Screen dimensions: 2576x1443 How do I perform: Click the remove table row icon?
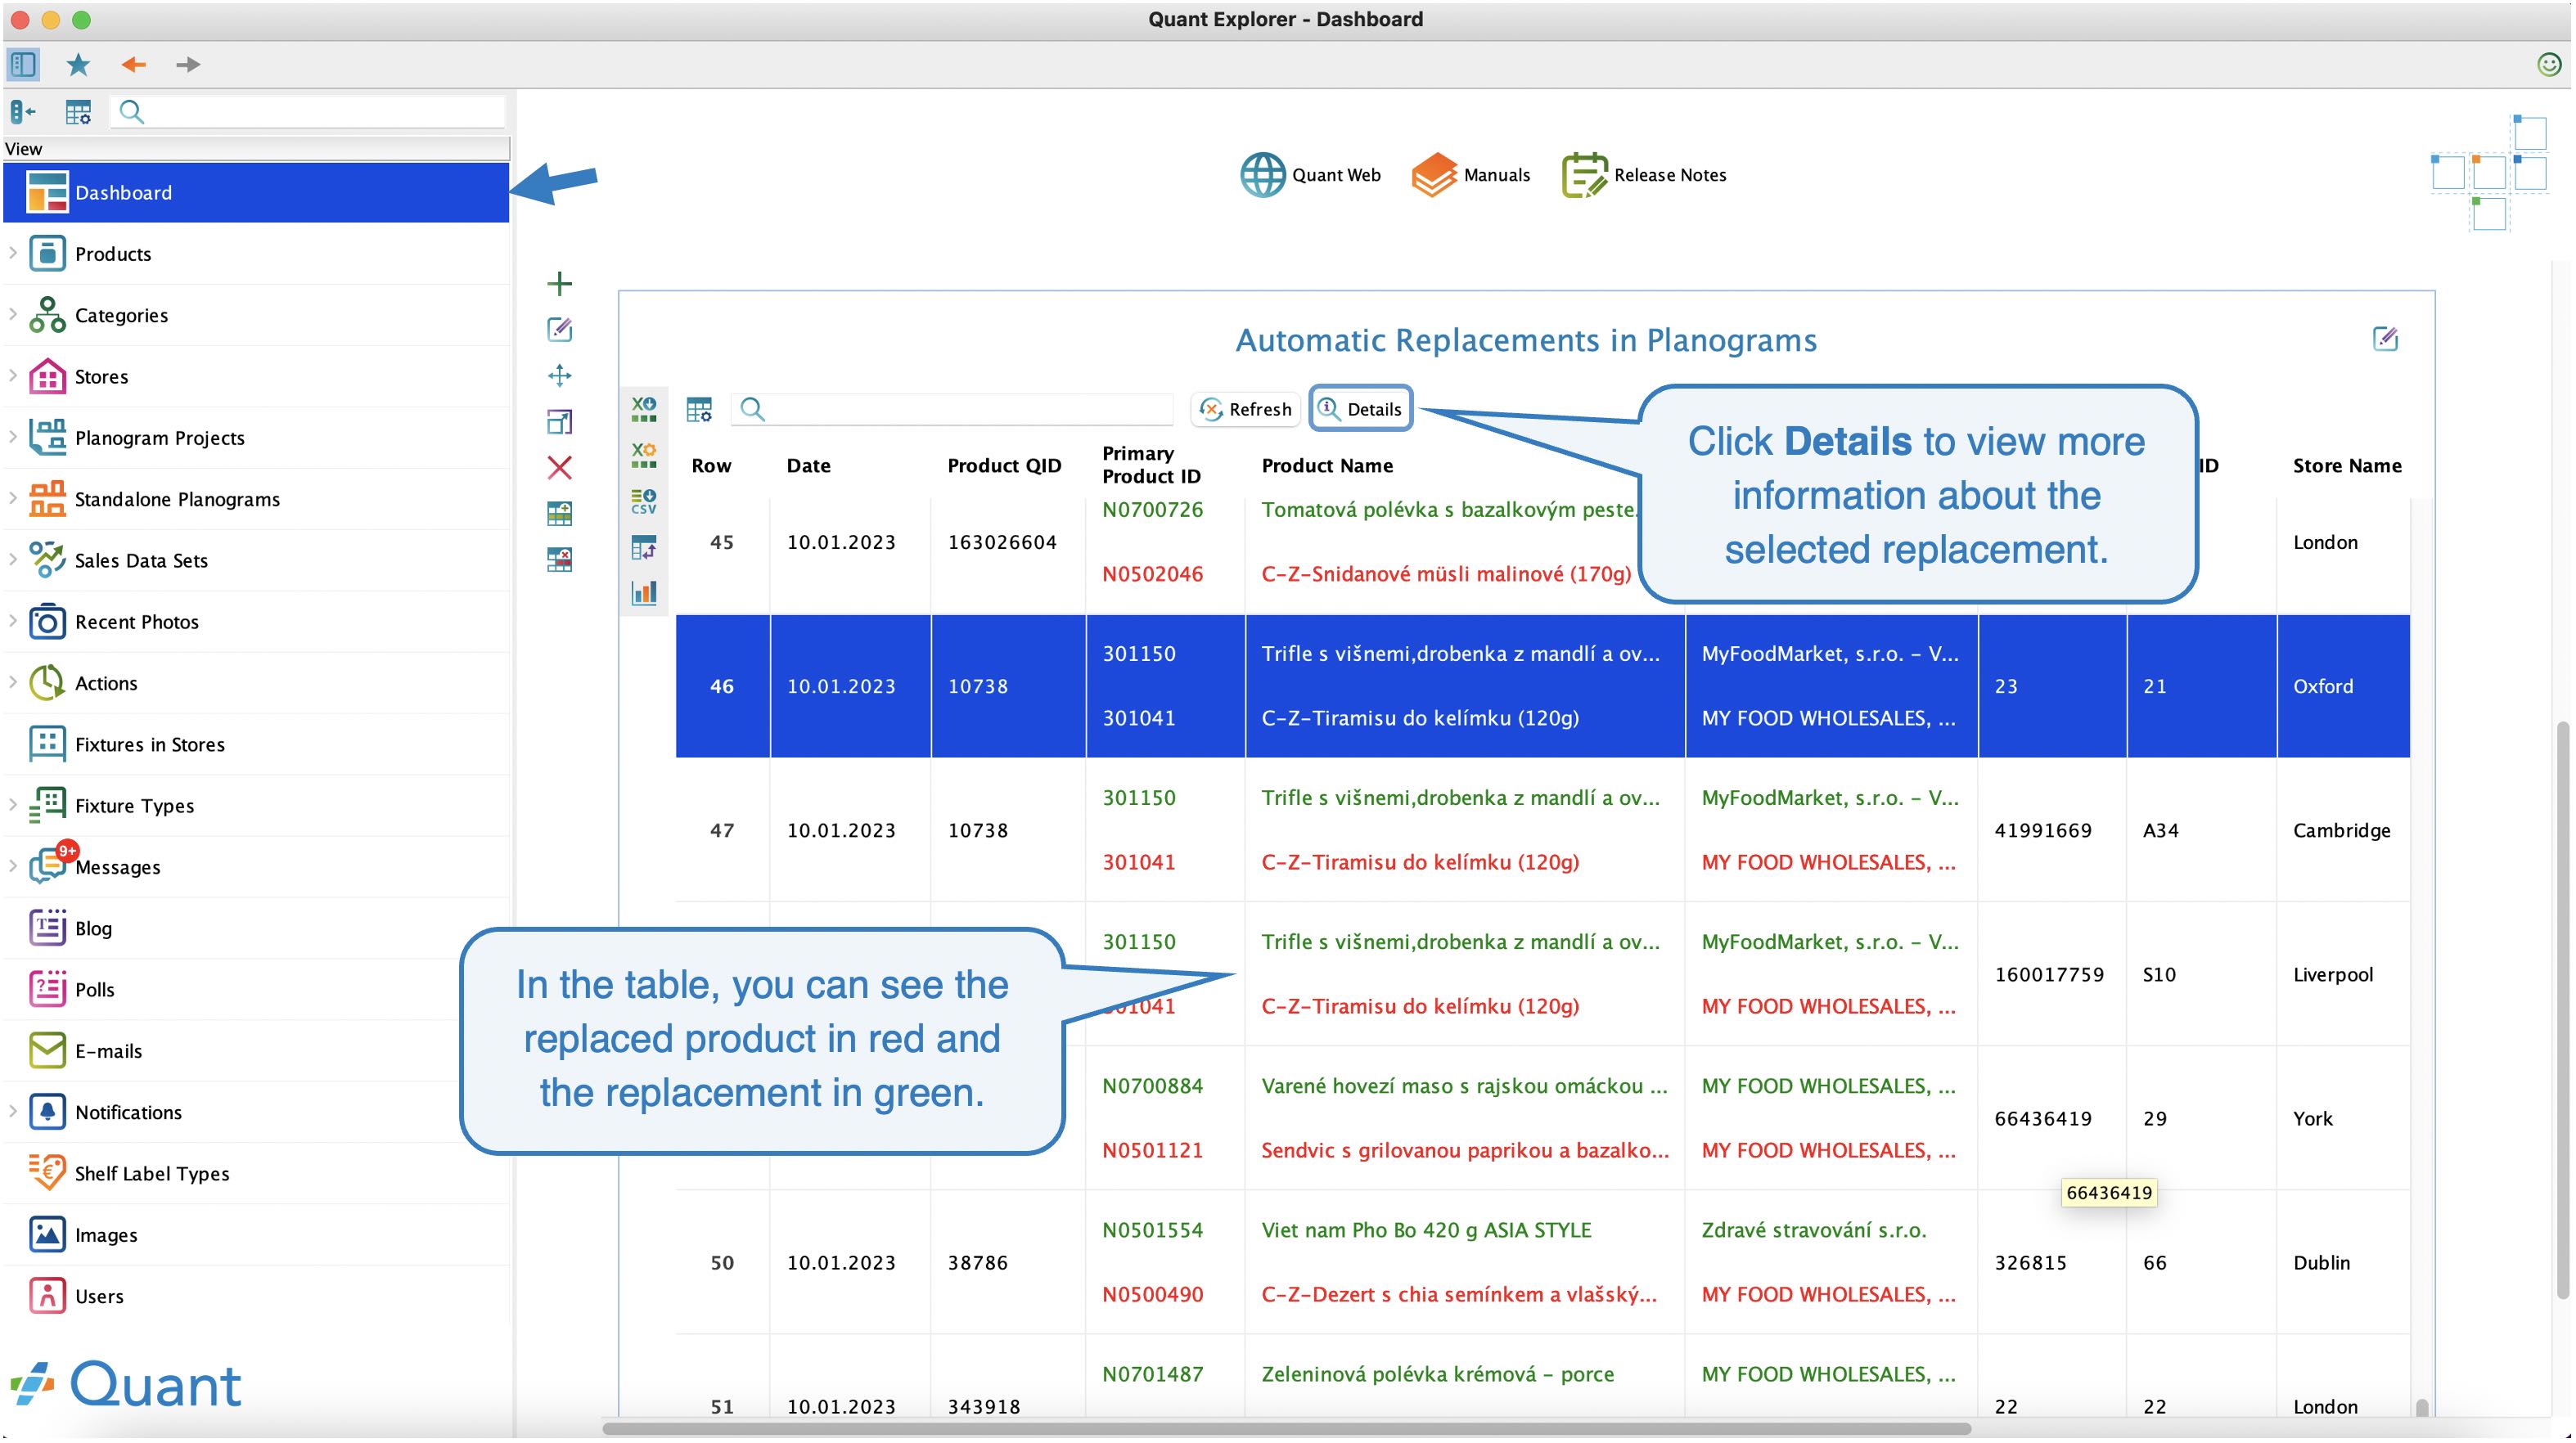[x=560, y=560]
